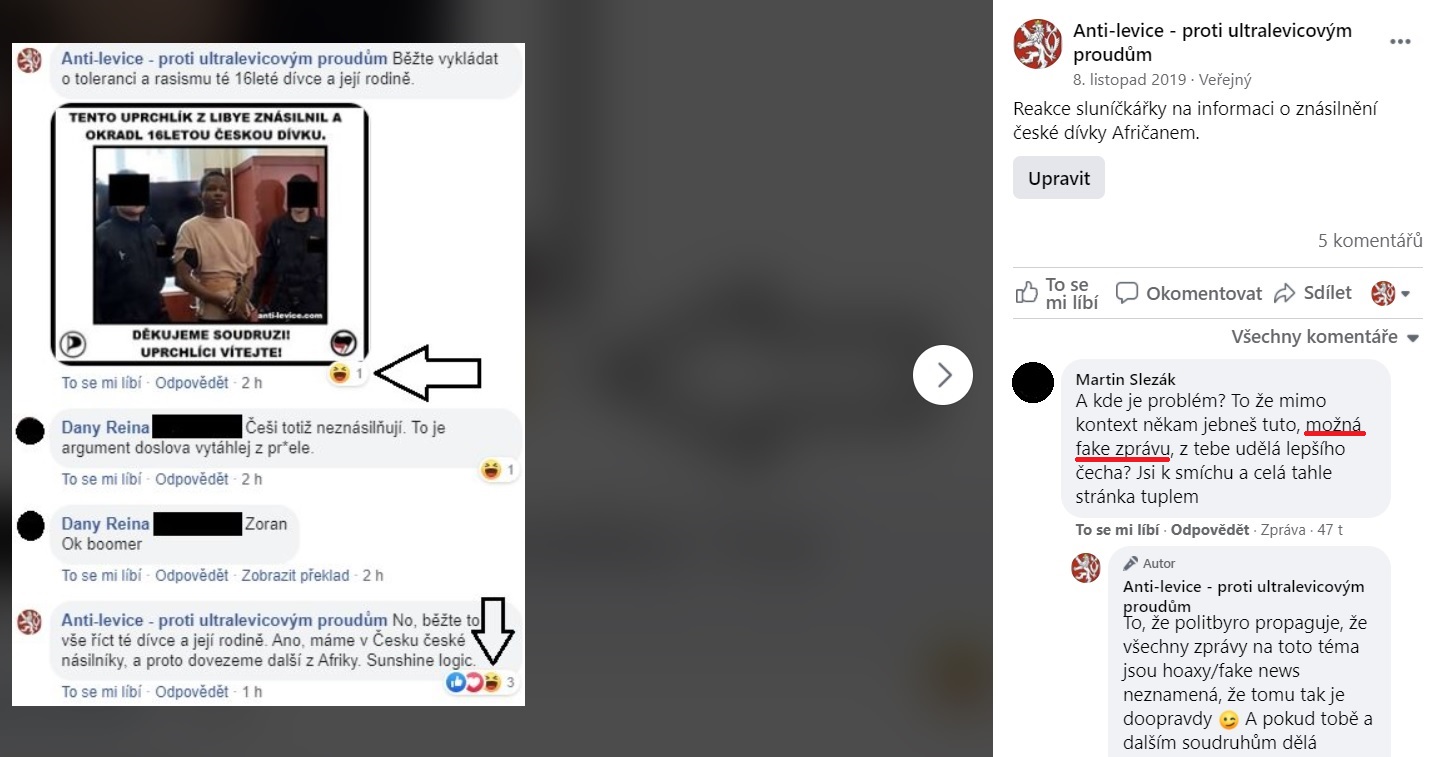Click Anti-levice avatar beside author reply
The width and height of the screenshot is (1433, 757).
pyautogui.click(x=1086, y=567)
